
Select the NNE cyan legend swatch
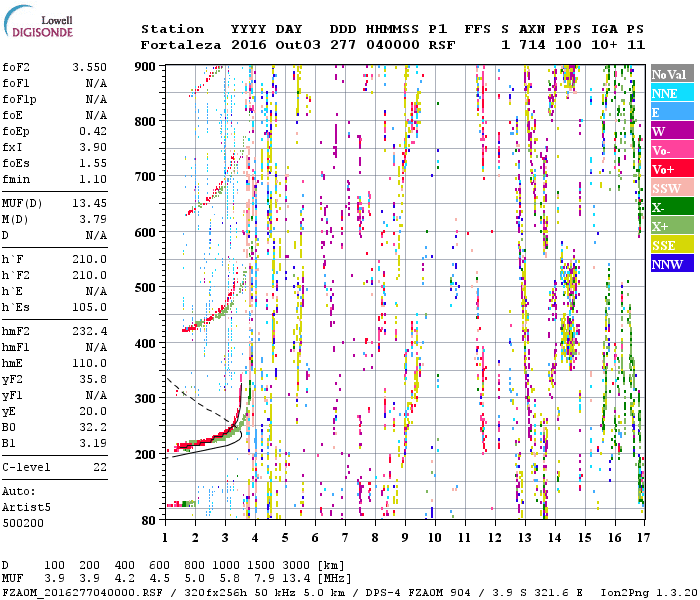(672, 93)
